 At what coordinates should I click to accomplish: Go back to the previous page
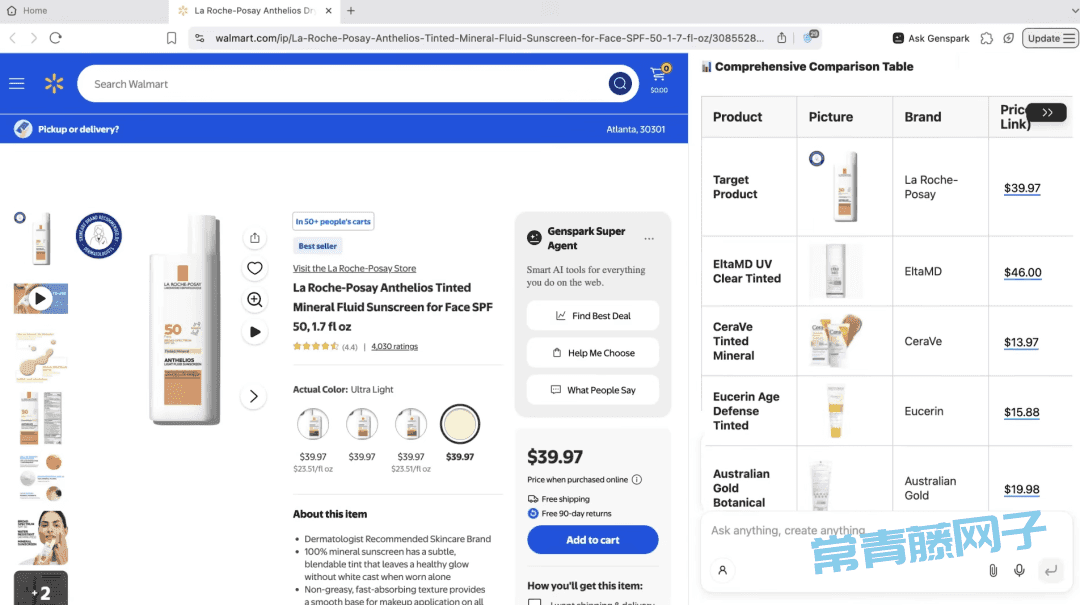pos(13,38)
